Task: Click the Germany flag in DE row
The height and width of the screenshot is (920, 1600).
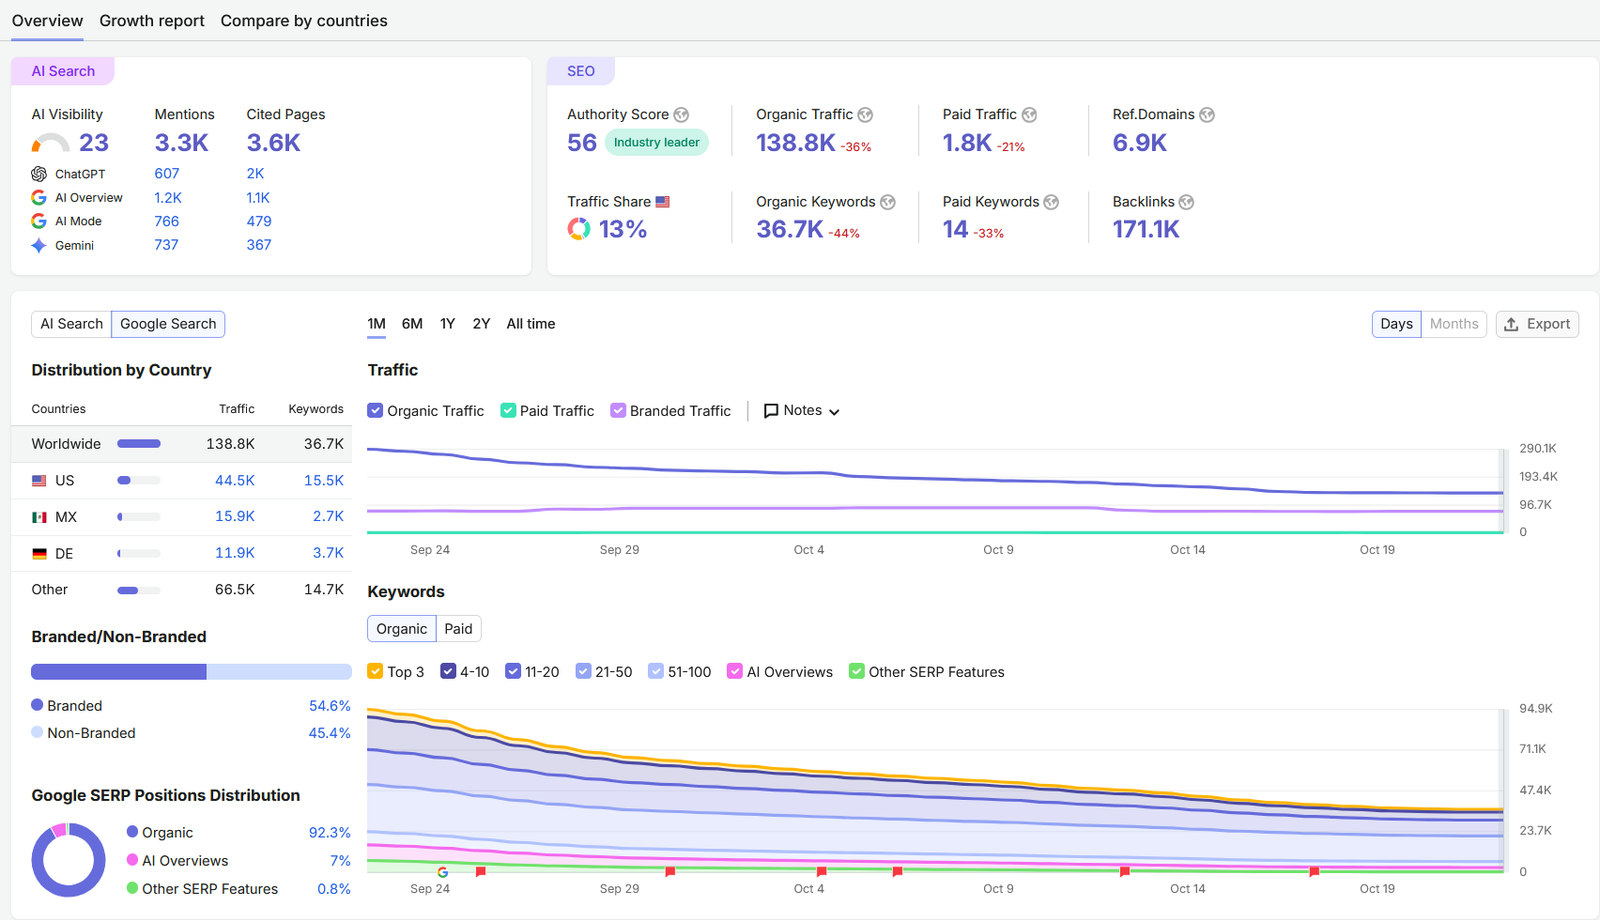Action: tap(39, 553)
